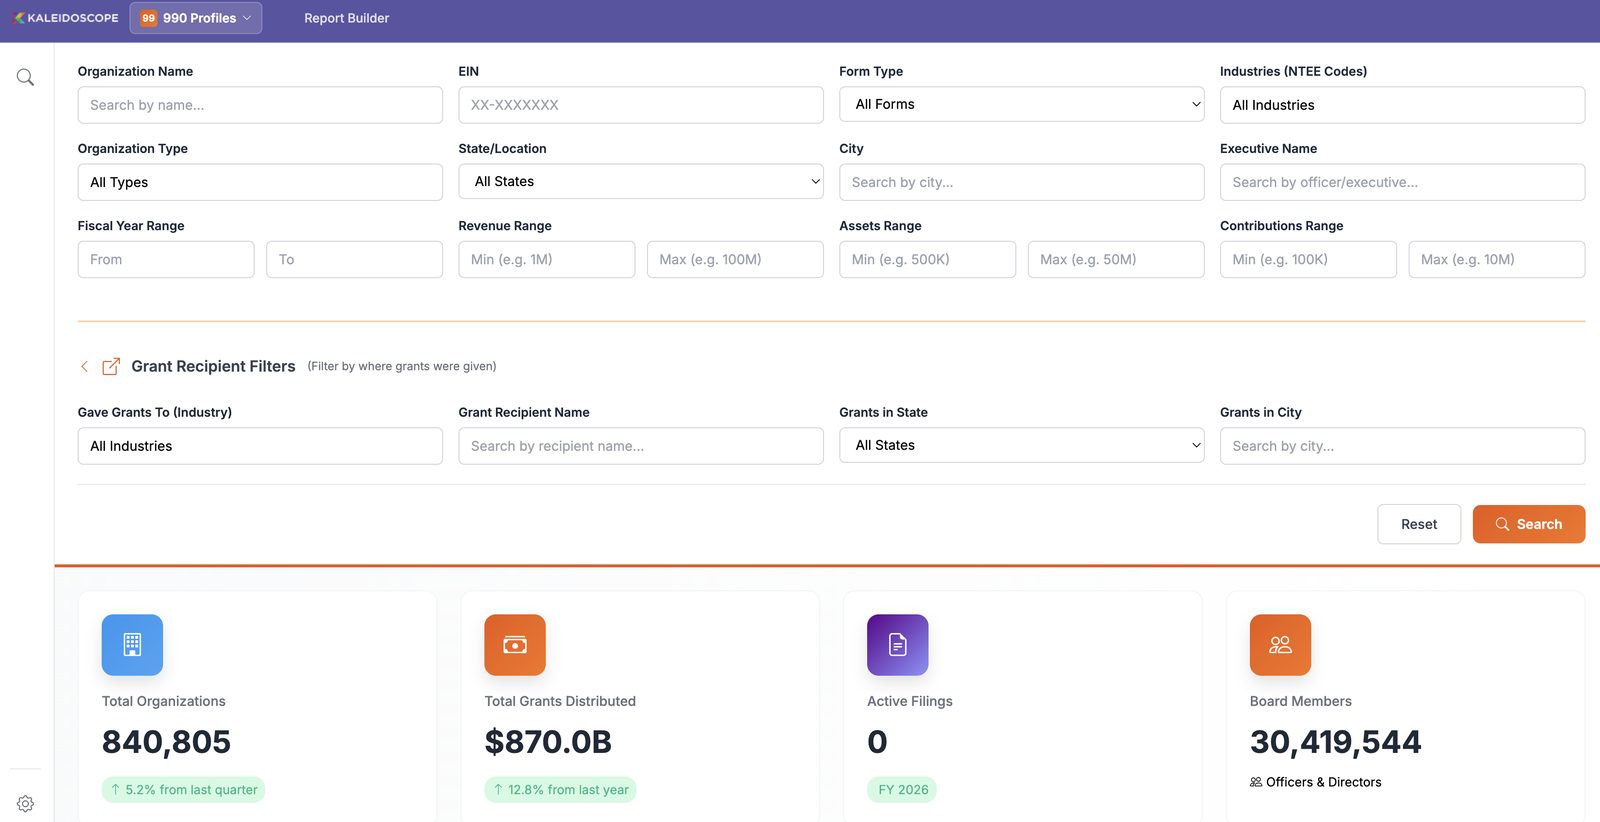This screenshot has width=1600, height=822.
Task: Open Industries (NTEE Codes) selector
Action: (1402, 105)
